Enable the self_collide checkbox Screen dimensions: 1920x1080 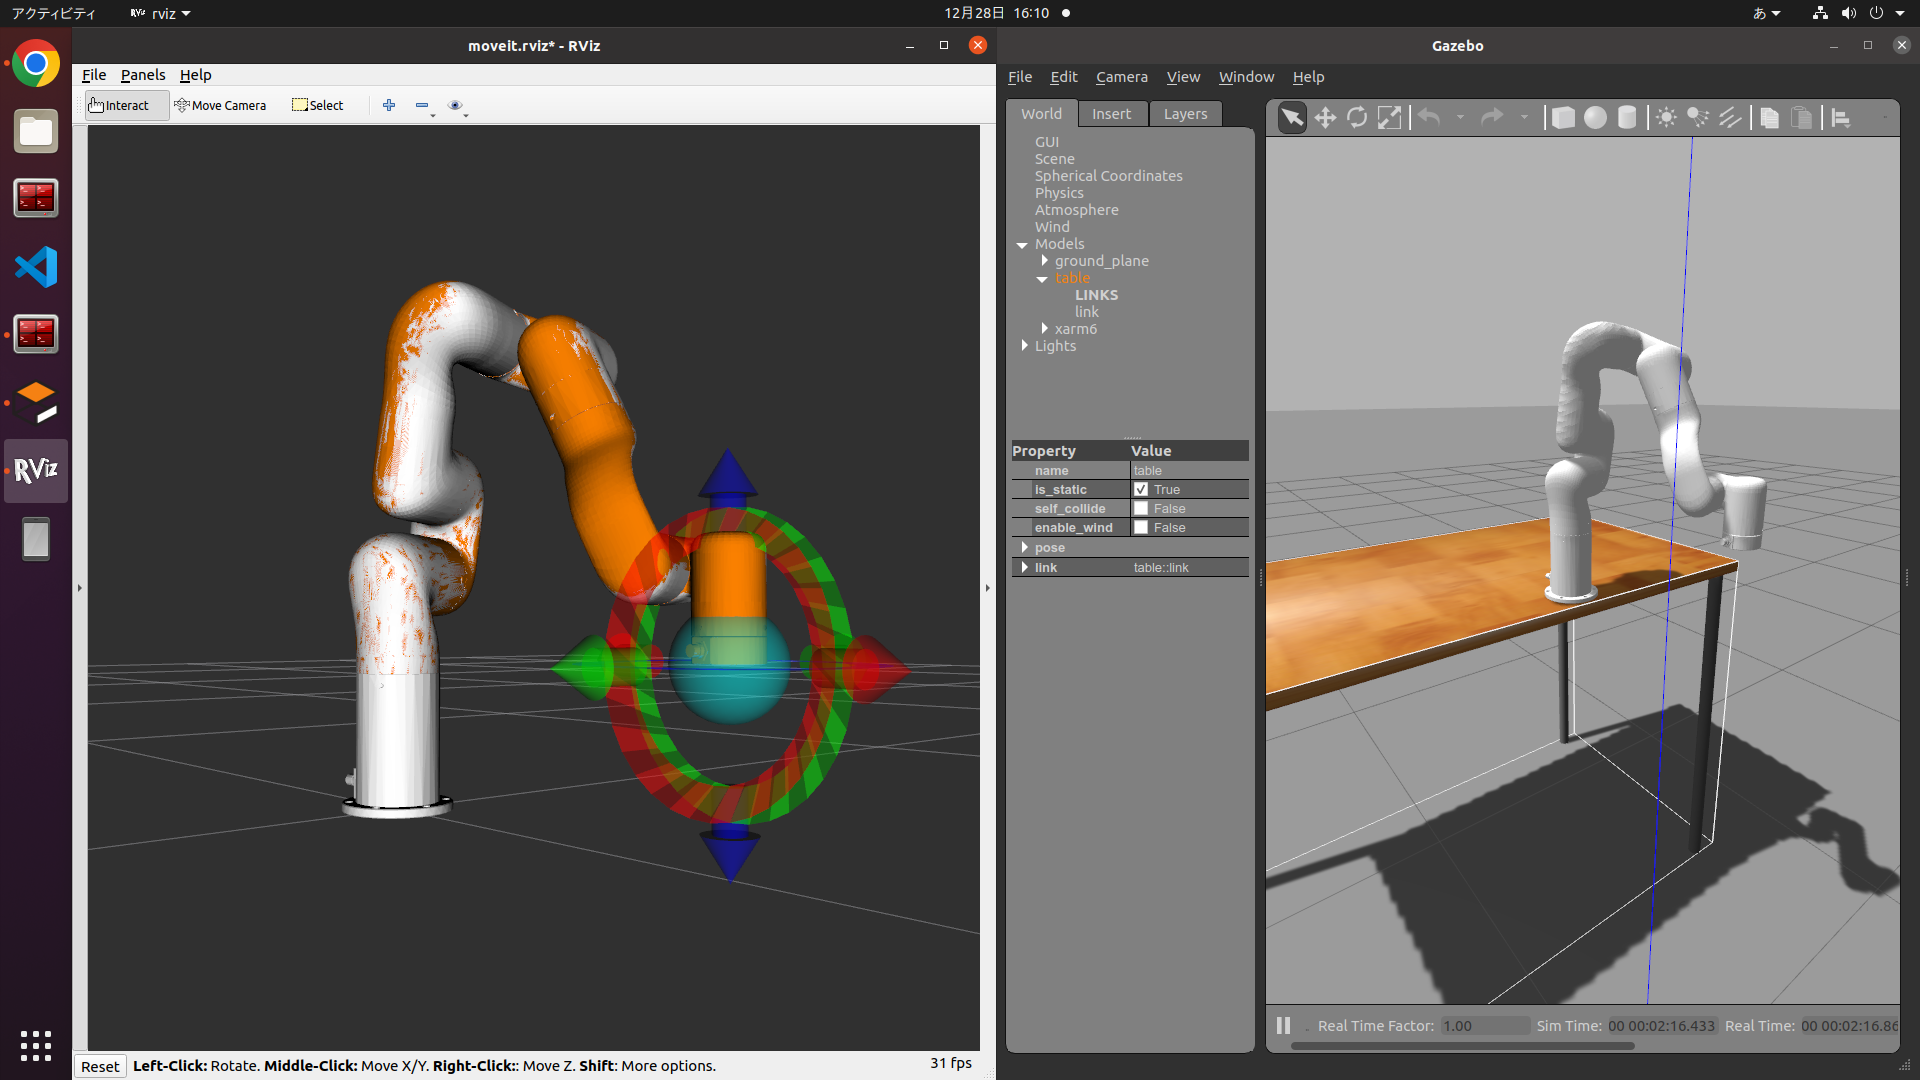1141,508
